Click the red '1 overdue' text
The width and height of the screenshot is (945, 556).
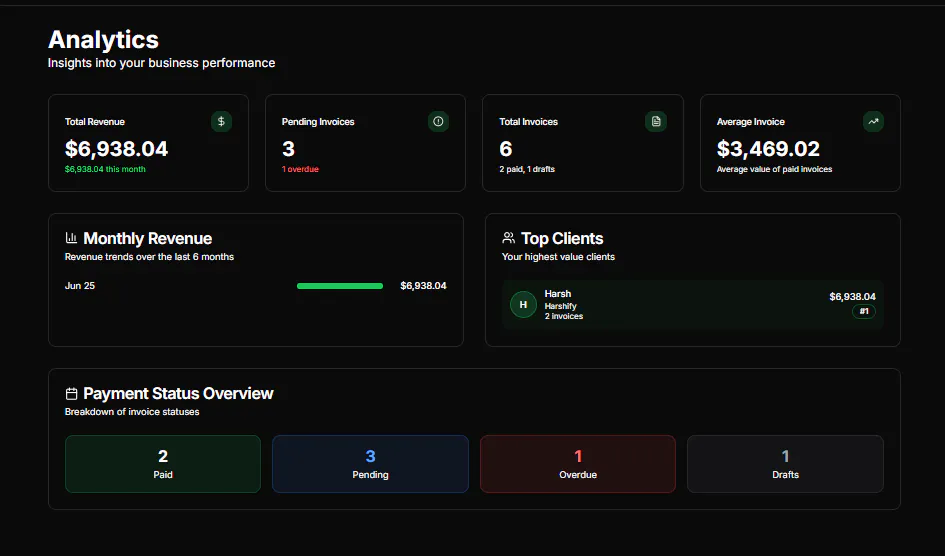click(300, 169)
